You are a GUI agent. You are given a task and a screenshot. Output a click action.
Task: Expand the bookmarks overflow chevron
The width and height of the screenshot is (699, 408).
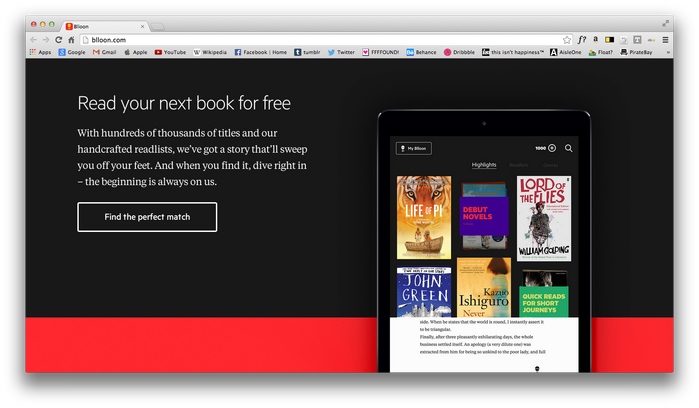[667, 52]
